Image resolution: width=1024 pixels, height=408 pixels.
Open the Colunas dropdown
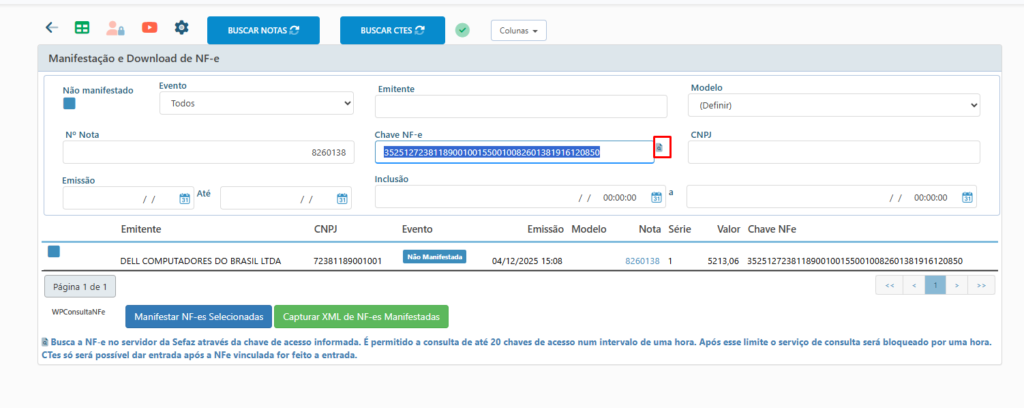pyautogui.click(x=518, y=31)
